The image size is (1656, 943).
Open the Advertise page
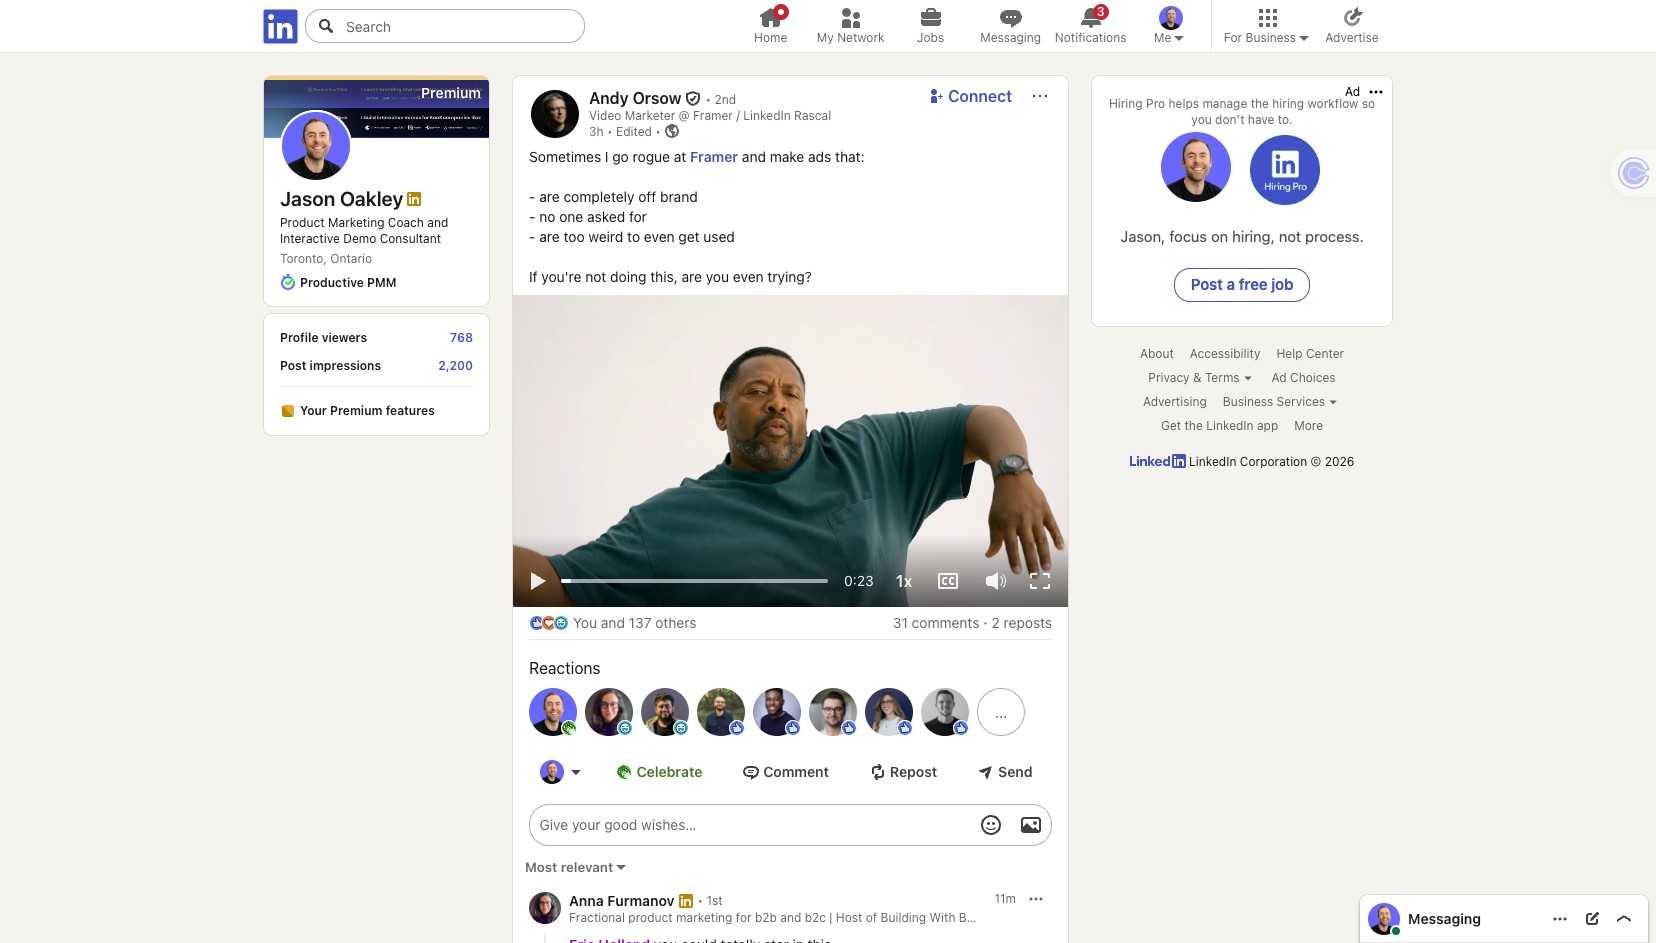pos(1351,26)
